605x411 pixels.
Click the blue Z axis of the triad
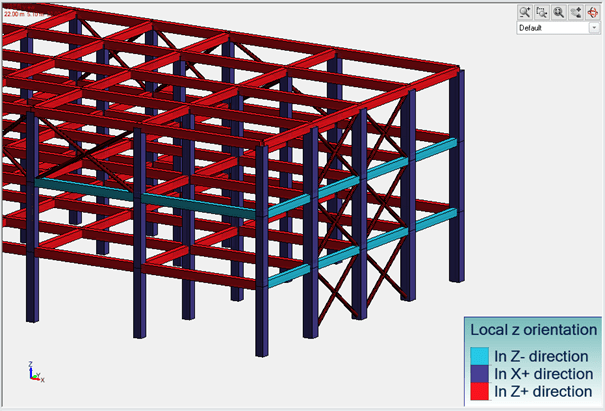pos(31,368)
